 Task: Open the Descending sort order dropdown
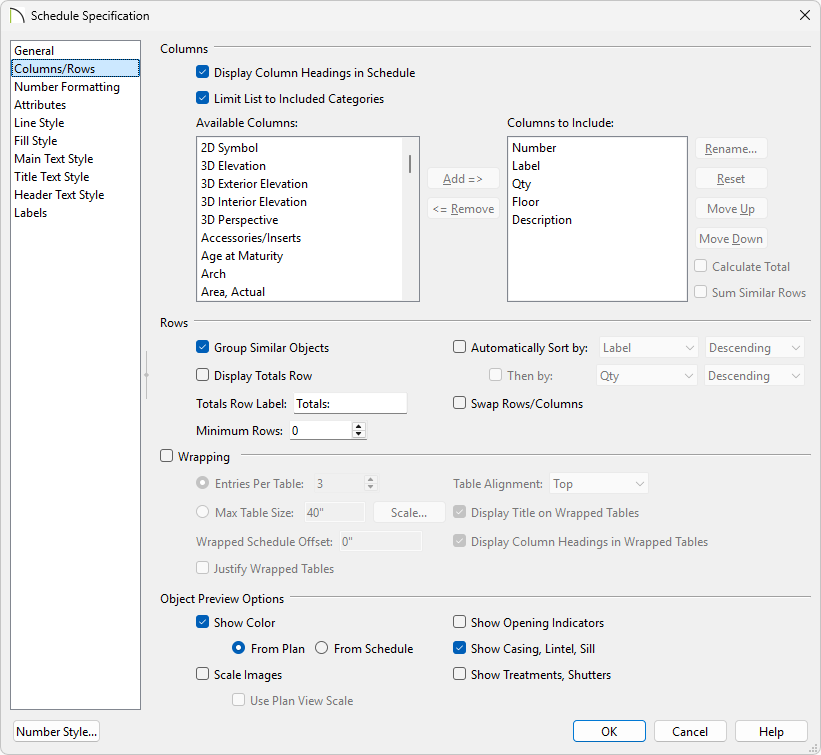click(754, 347)
